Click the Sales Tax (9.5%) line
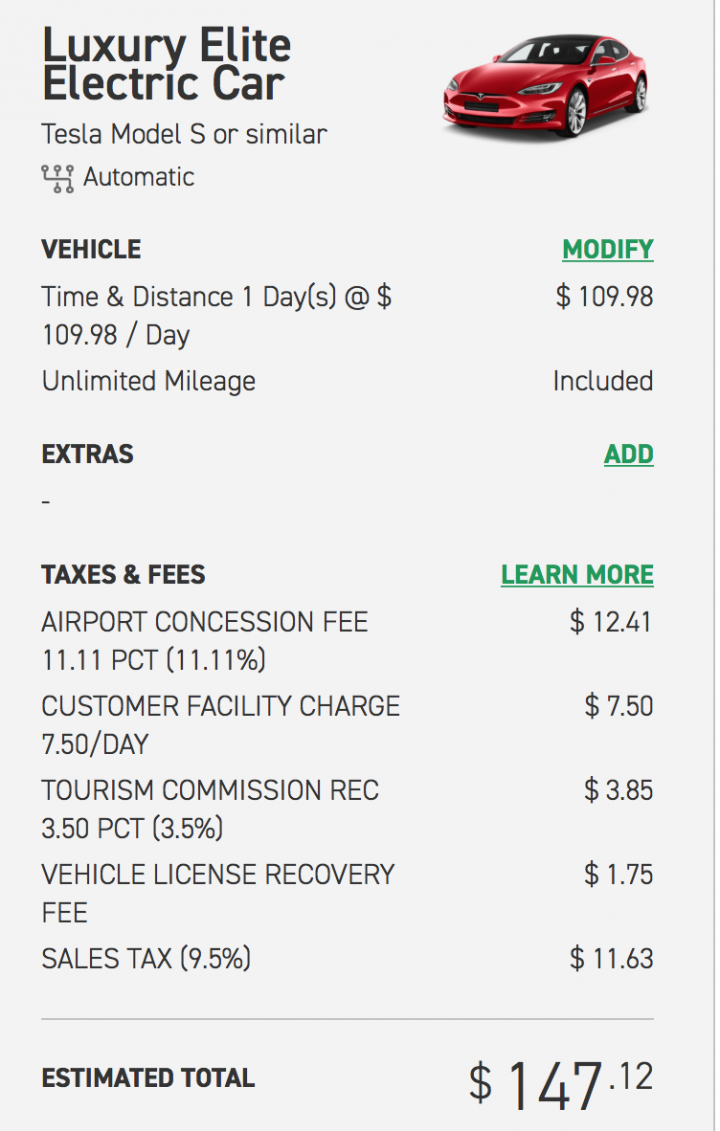Screen dimensions: 720x1131 click(146, 959)
